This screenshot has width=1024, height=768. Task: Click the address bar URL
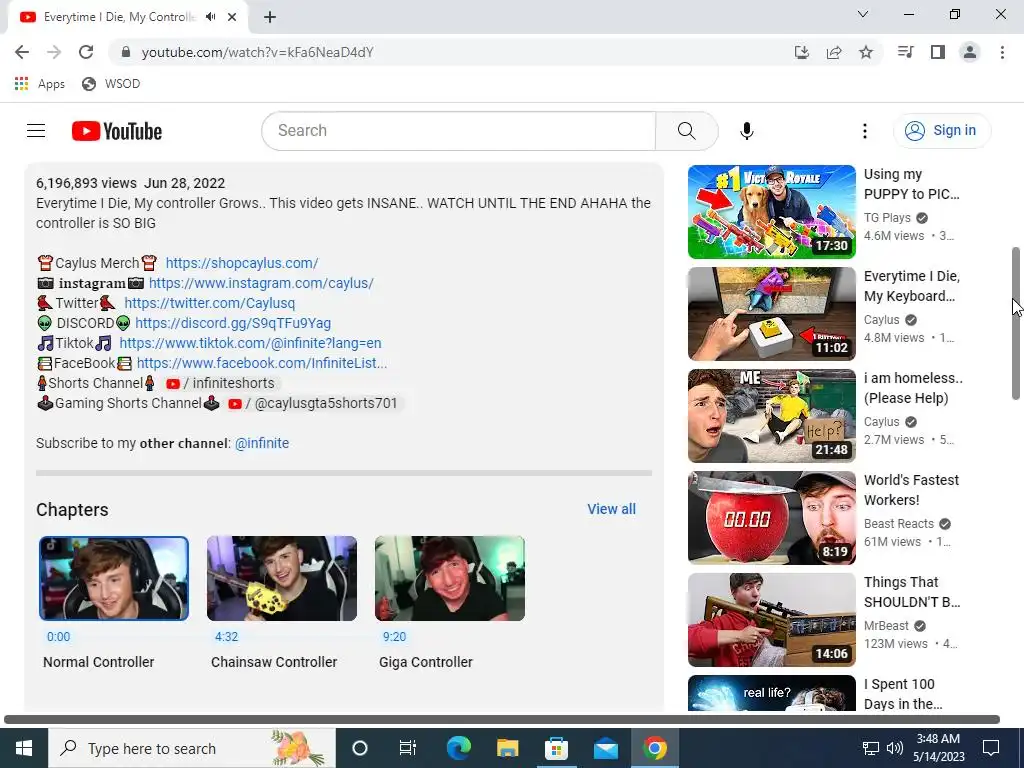click(x=257, y=52)
